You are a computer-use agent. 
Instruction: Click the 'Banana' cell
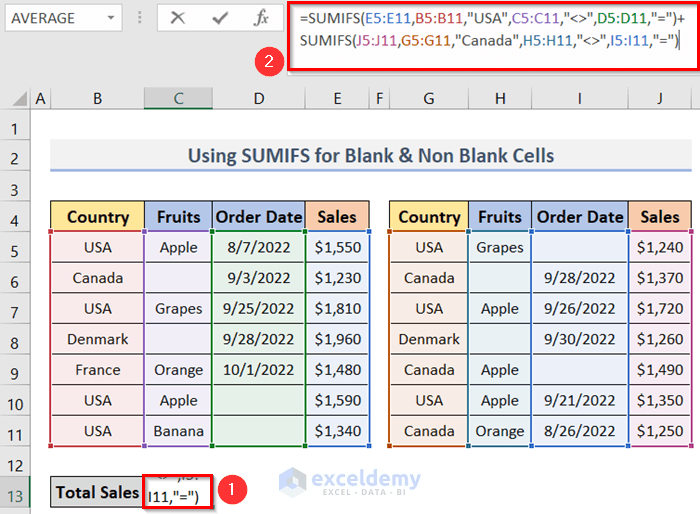click(x=179, y=431)
